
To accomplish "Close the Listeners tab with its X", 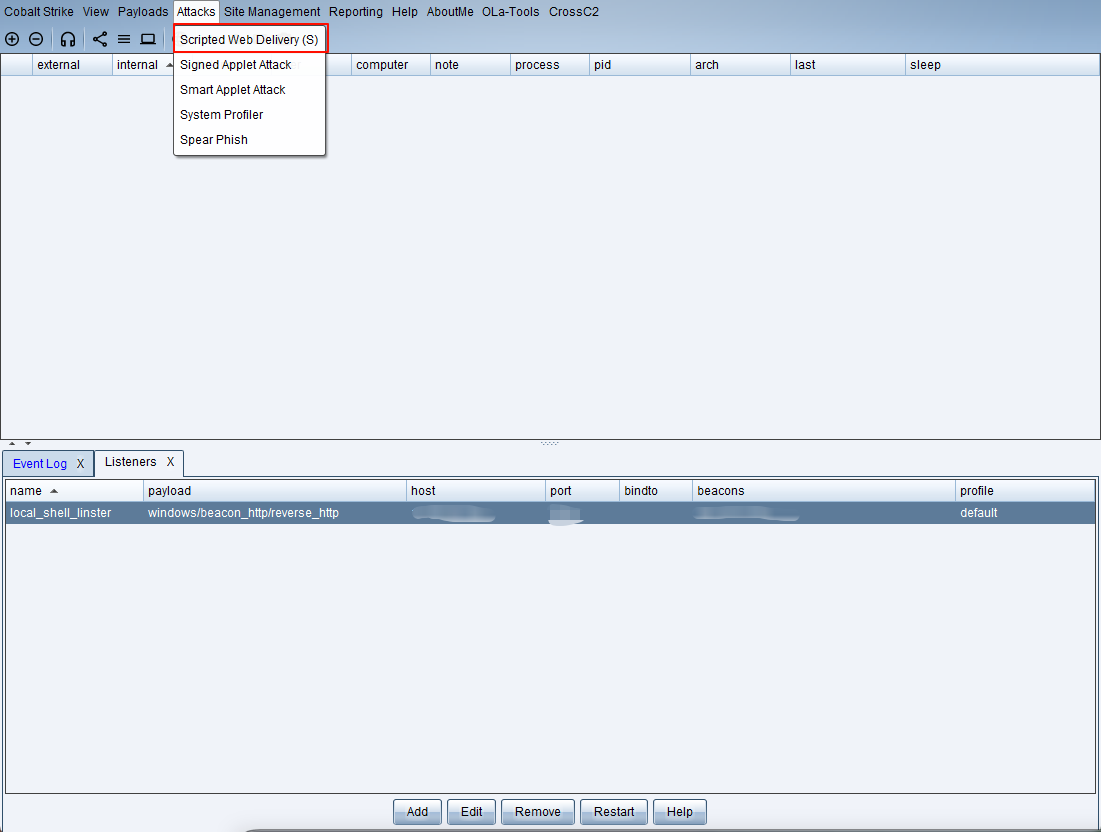I will 170,462.
